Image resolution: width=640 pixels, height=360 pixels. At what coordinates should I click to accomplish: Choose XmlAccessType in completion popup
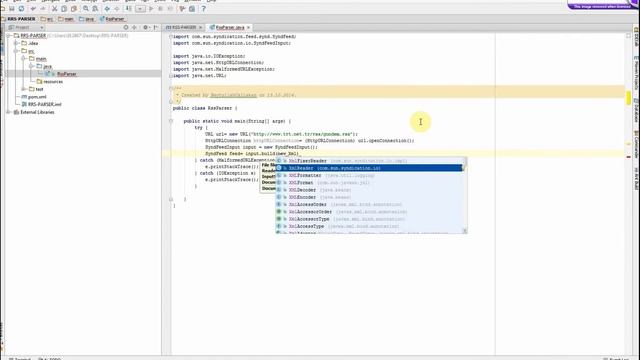[369, 227]
